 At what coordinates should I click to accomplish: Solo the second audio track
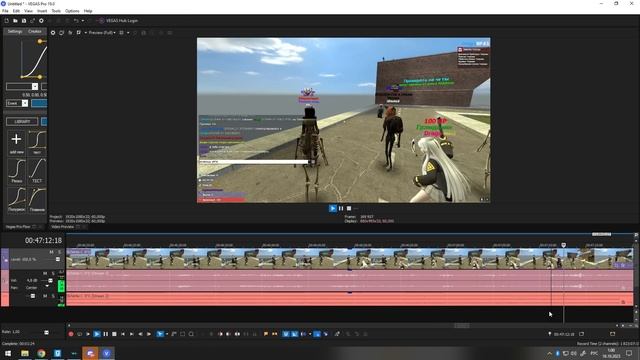53,296
